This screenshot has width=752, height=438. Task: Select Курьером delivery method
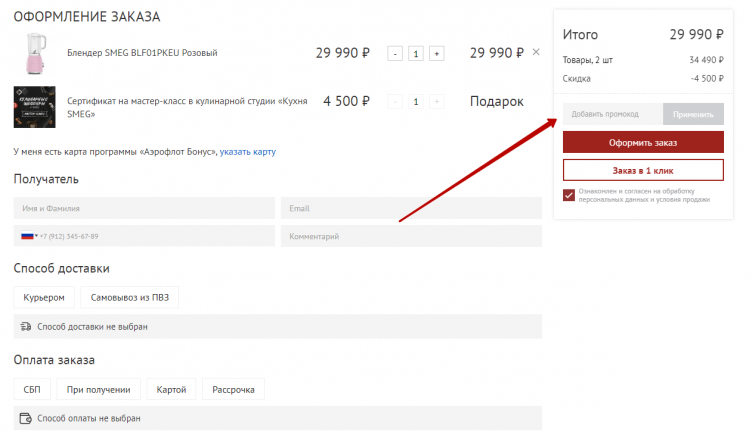44,297
